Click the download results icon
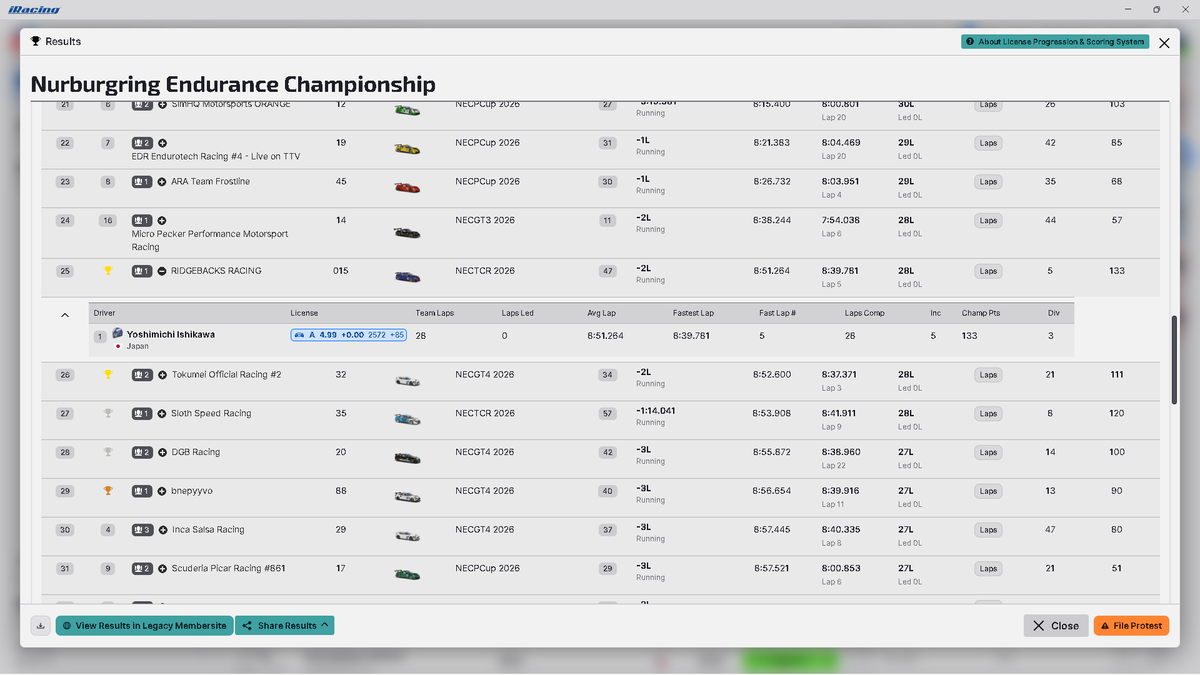Image resolution: width=1200 pixels, height=675 pixels. pyautogui.click(x=41, y=625)
